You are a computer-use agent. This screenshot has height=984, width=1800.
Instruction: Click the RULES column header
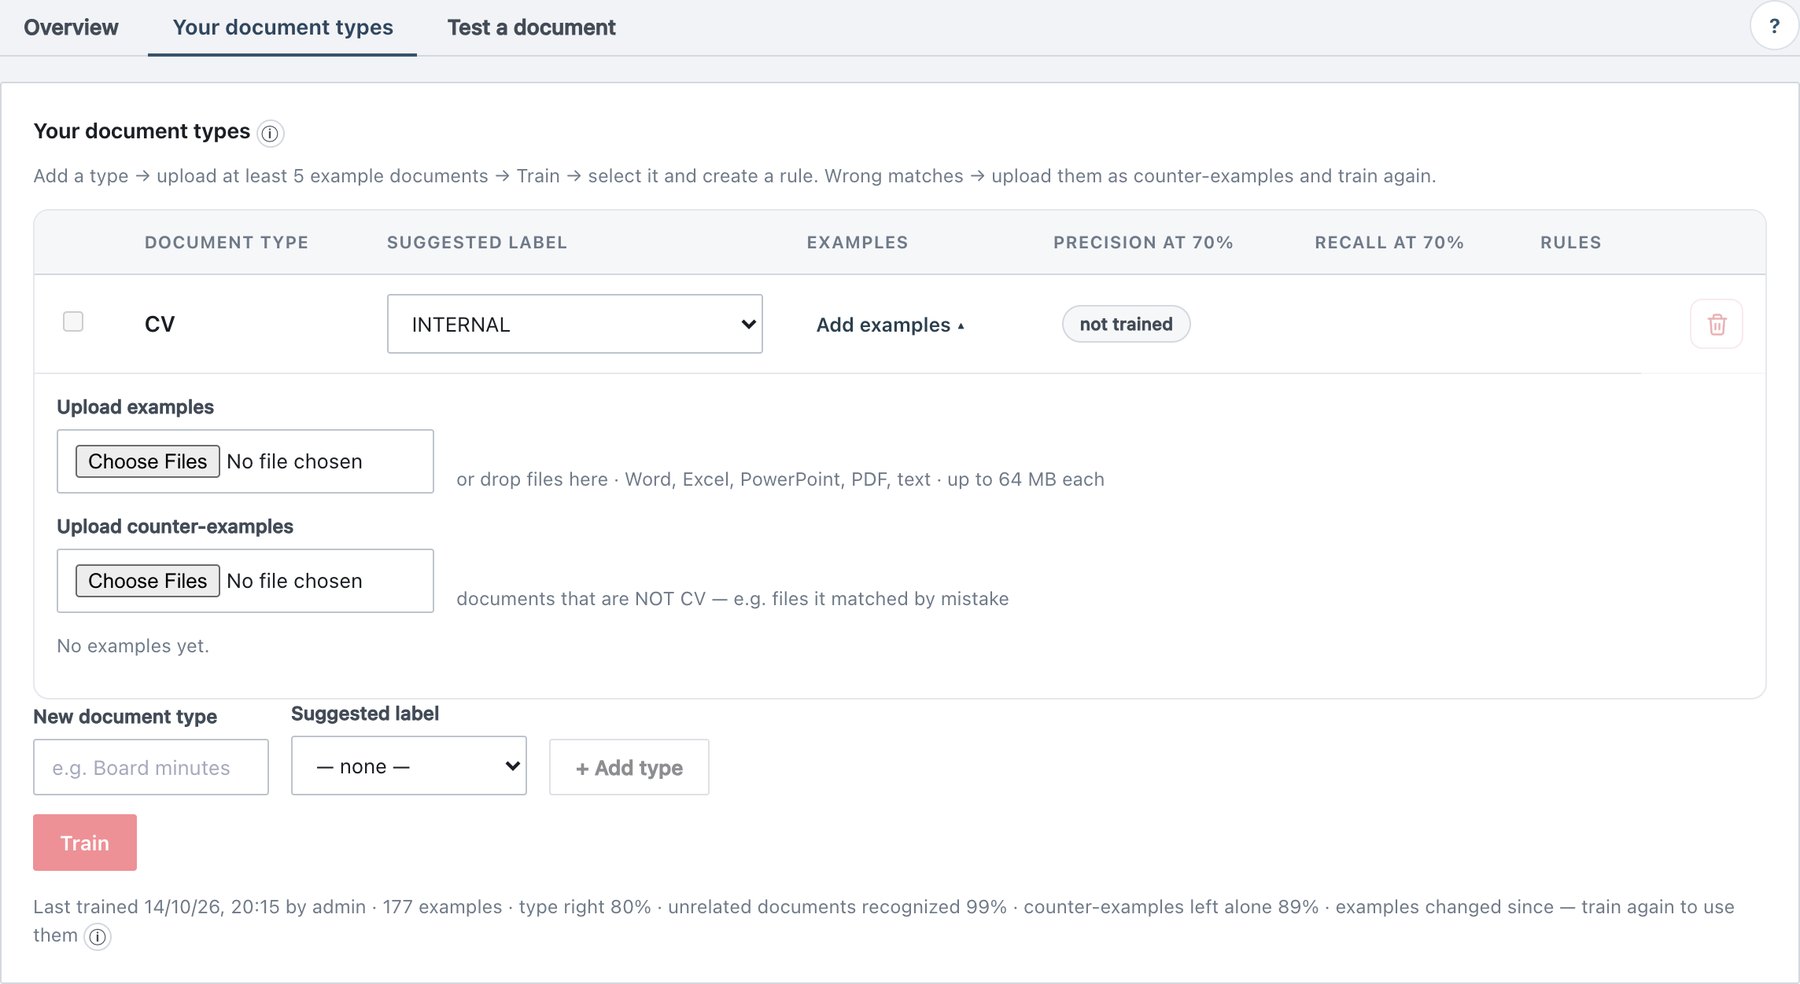(x=1570, y=242)
